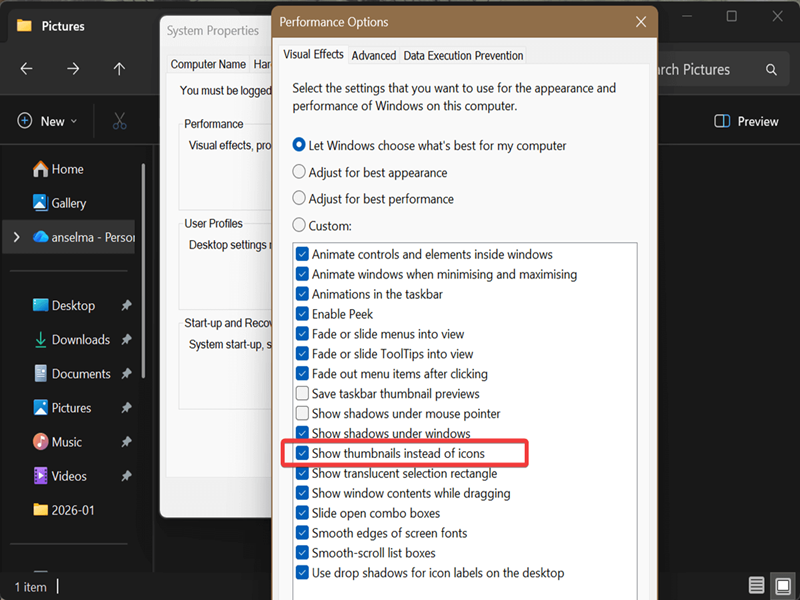Viewport: 800px width, 600px height.
Task: Enable Save taskbar thumbnail previews
Action: click(303, 394)
